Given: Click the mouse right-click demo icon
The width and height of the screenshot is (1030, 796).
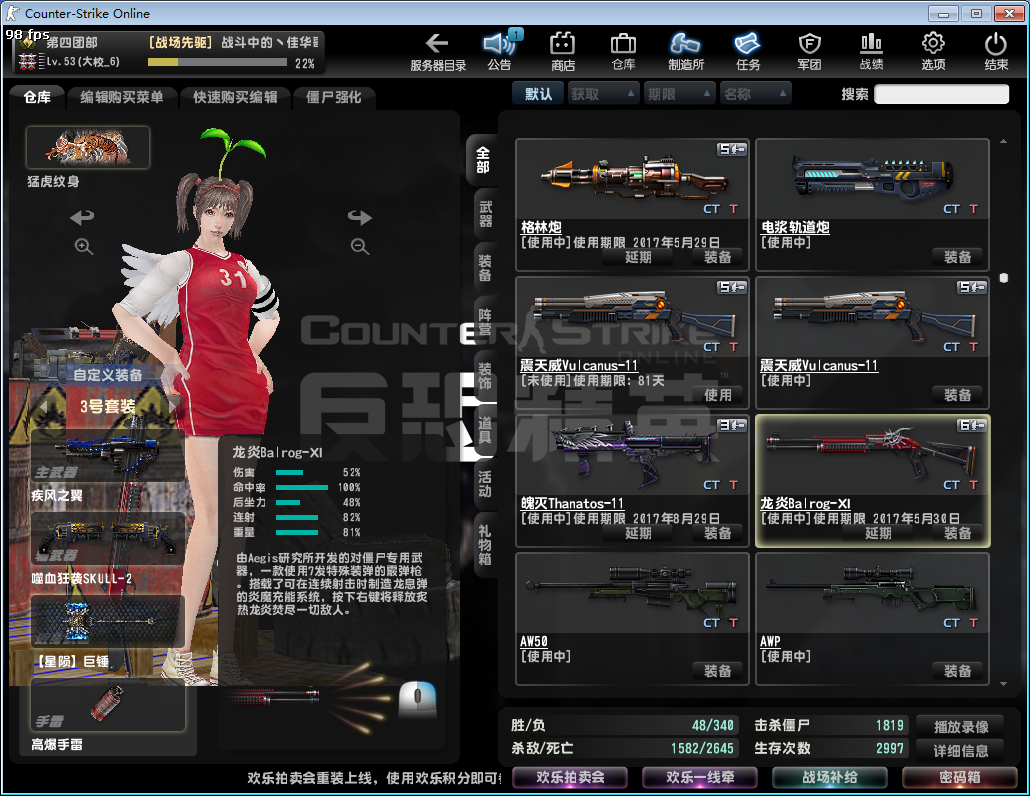Looking at the screenshot, I should click(418, 699).
